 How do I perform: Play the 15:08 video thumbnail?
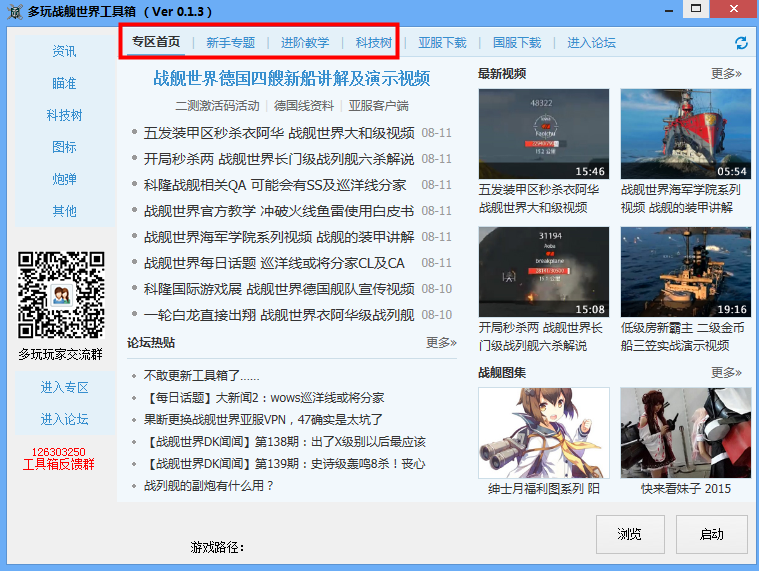click(544, 271)
